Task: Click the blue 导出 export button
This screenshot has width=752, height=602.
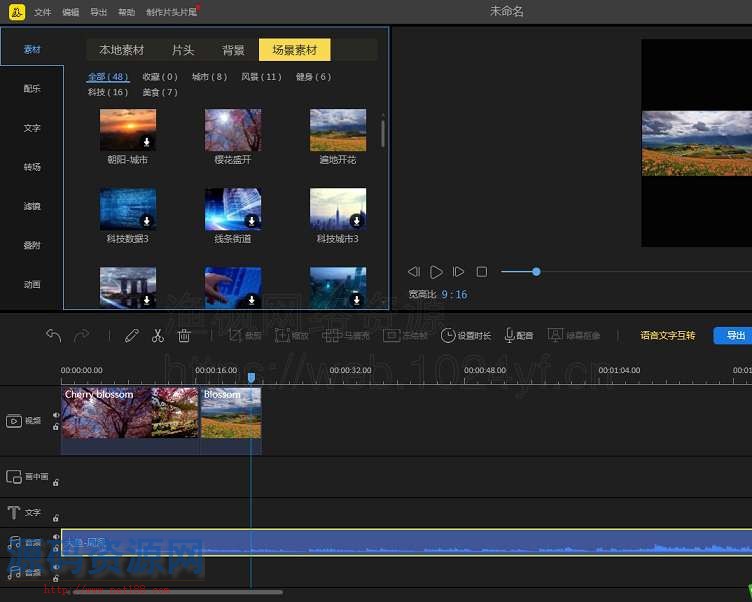Action: click(734, 335)
